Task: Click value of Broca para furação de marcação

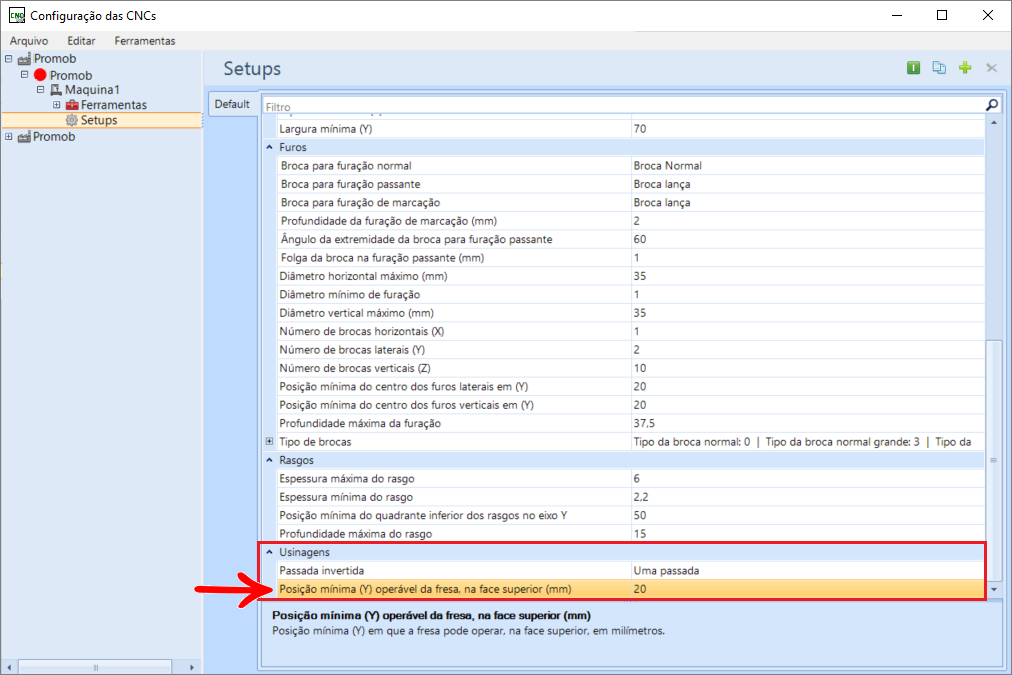Action: (807, 203)
